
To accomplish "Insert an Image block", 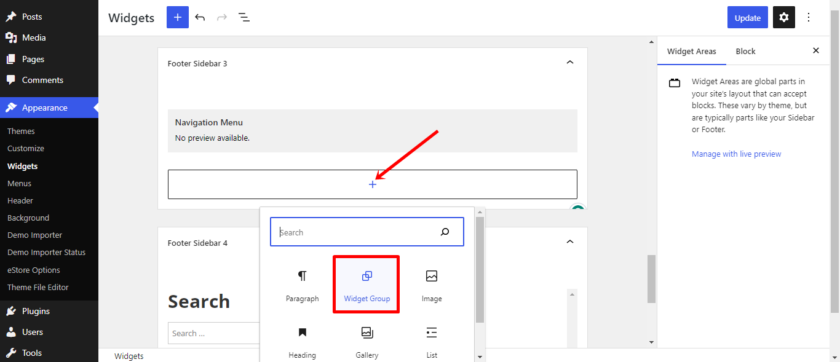I will pos(431,285).
